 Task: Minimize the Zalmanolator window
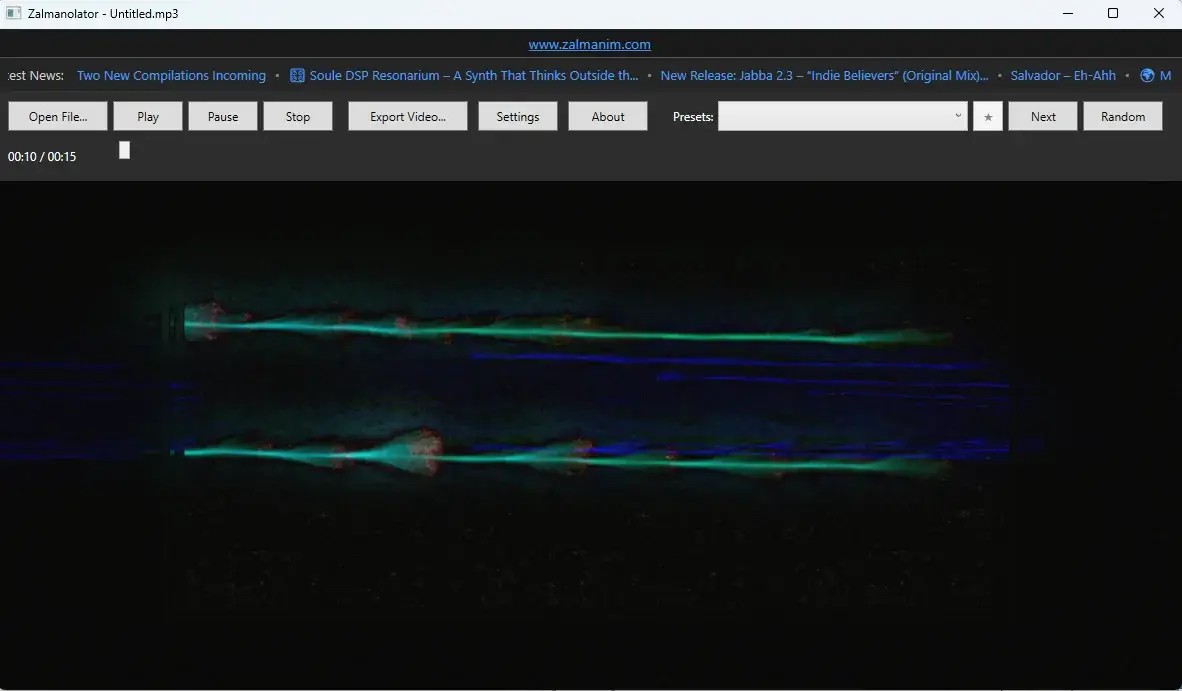1067,14
